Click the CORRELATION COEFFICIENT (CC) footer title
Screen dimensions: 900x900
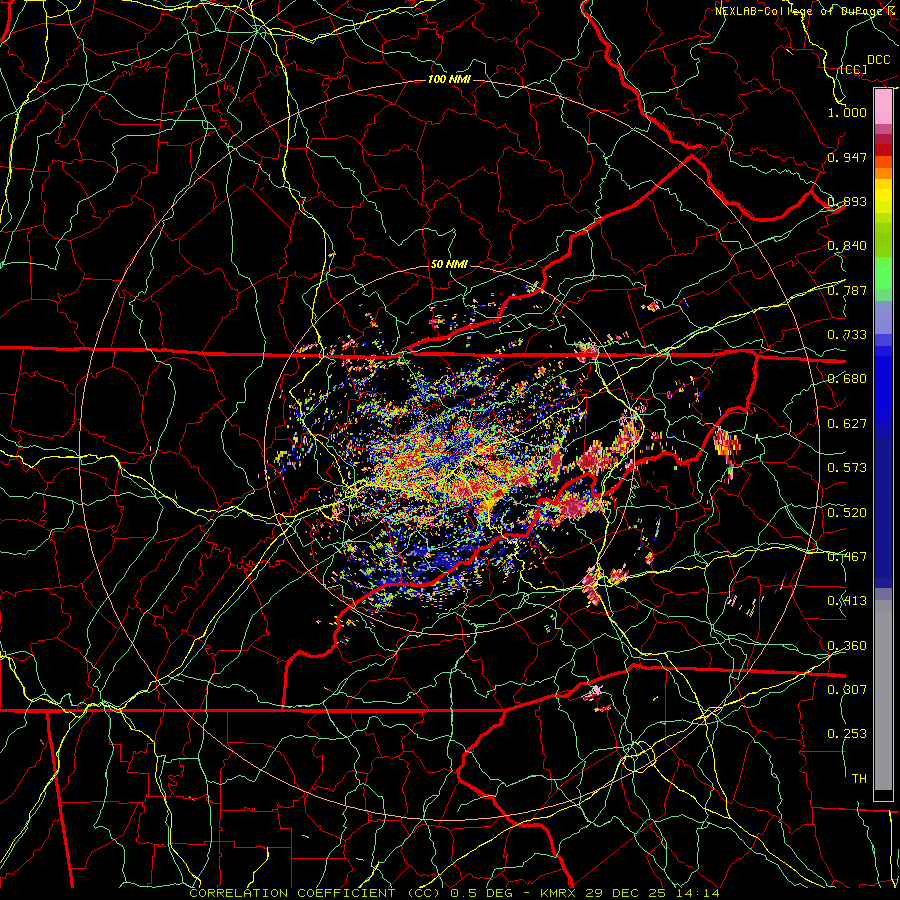313,893
